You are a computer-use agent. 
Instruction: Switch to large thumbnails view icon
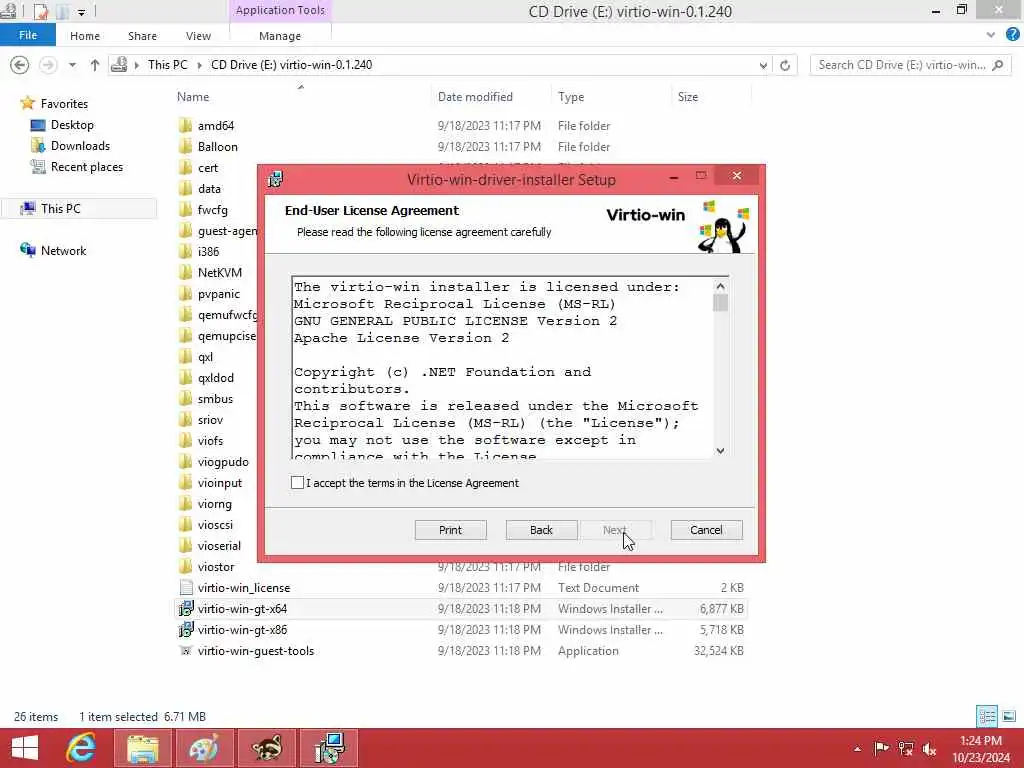pos(1008,716)
